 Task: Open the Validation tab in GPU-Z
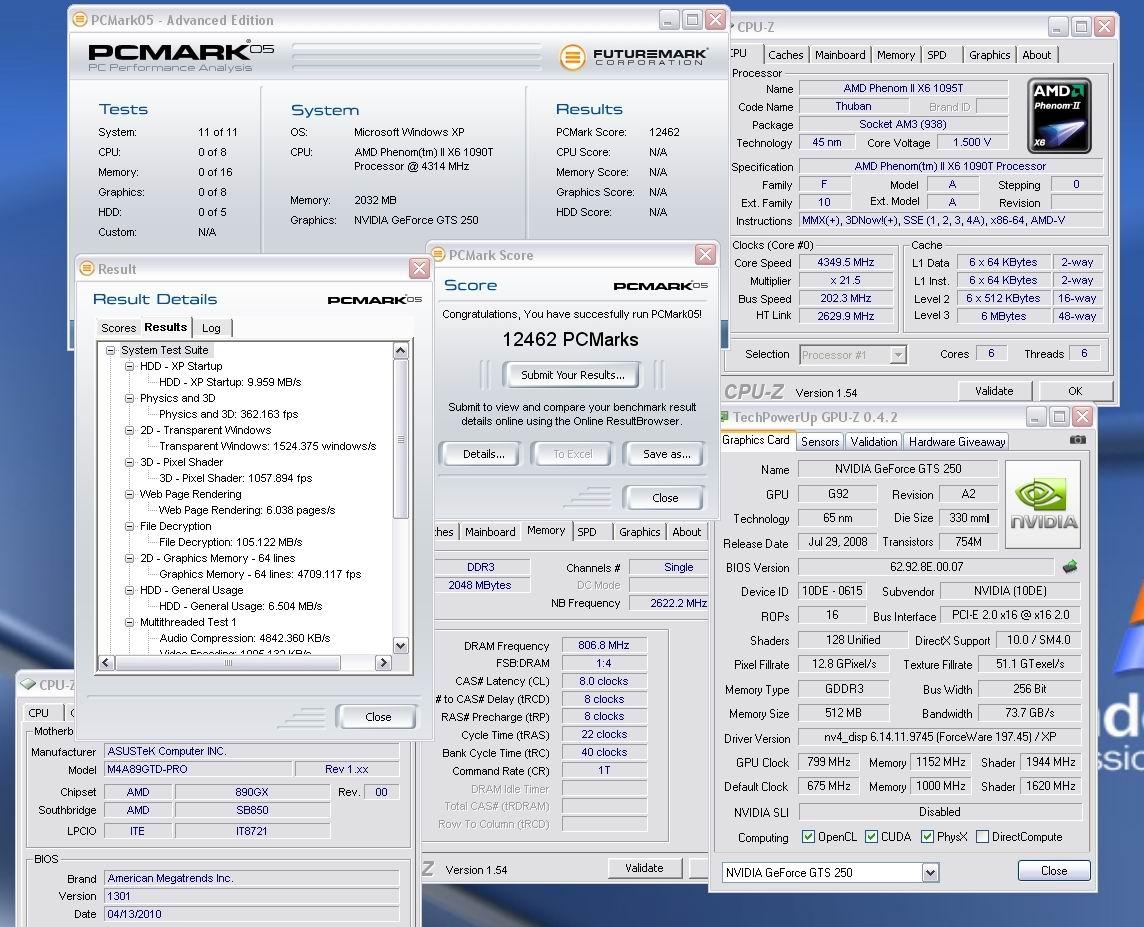pos(873,441)
